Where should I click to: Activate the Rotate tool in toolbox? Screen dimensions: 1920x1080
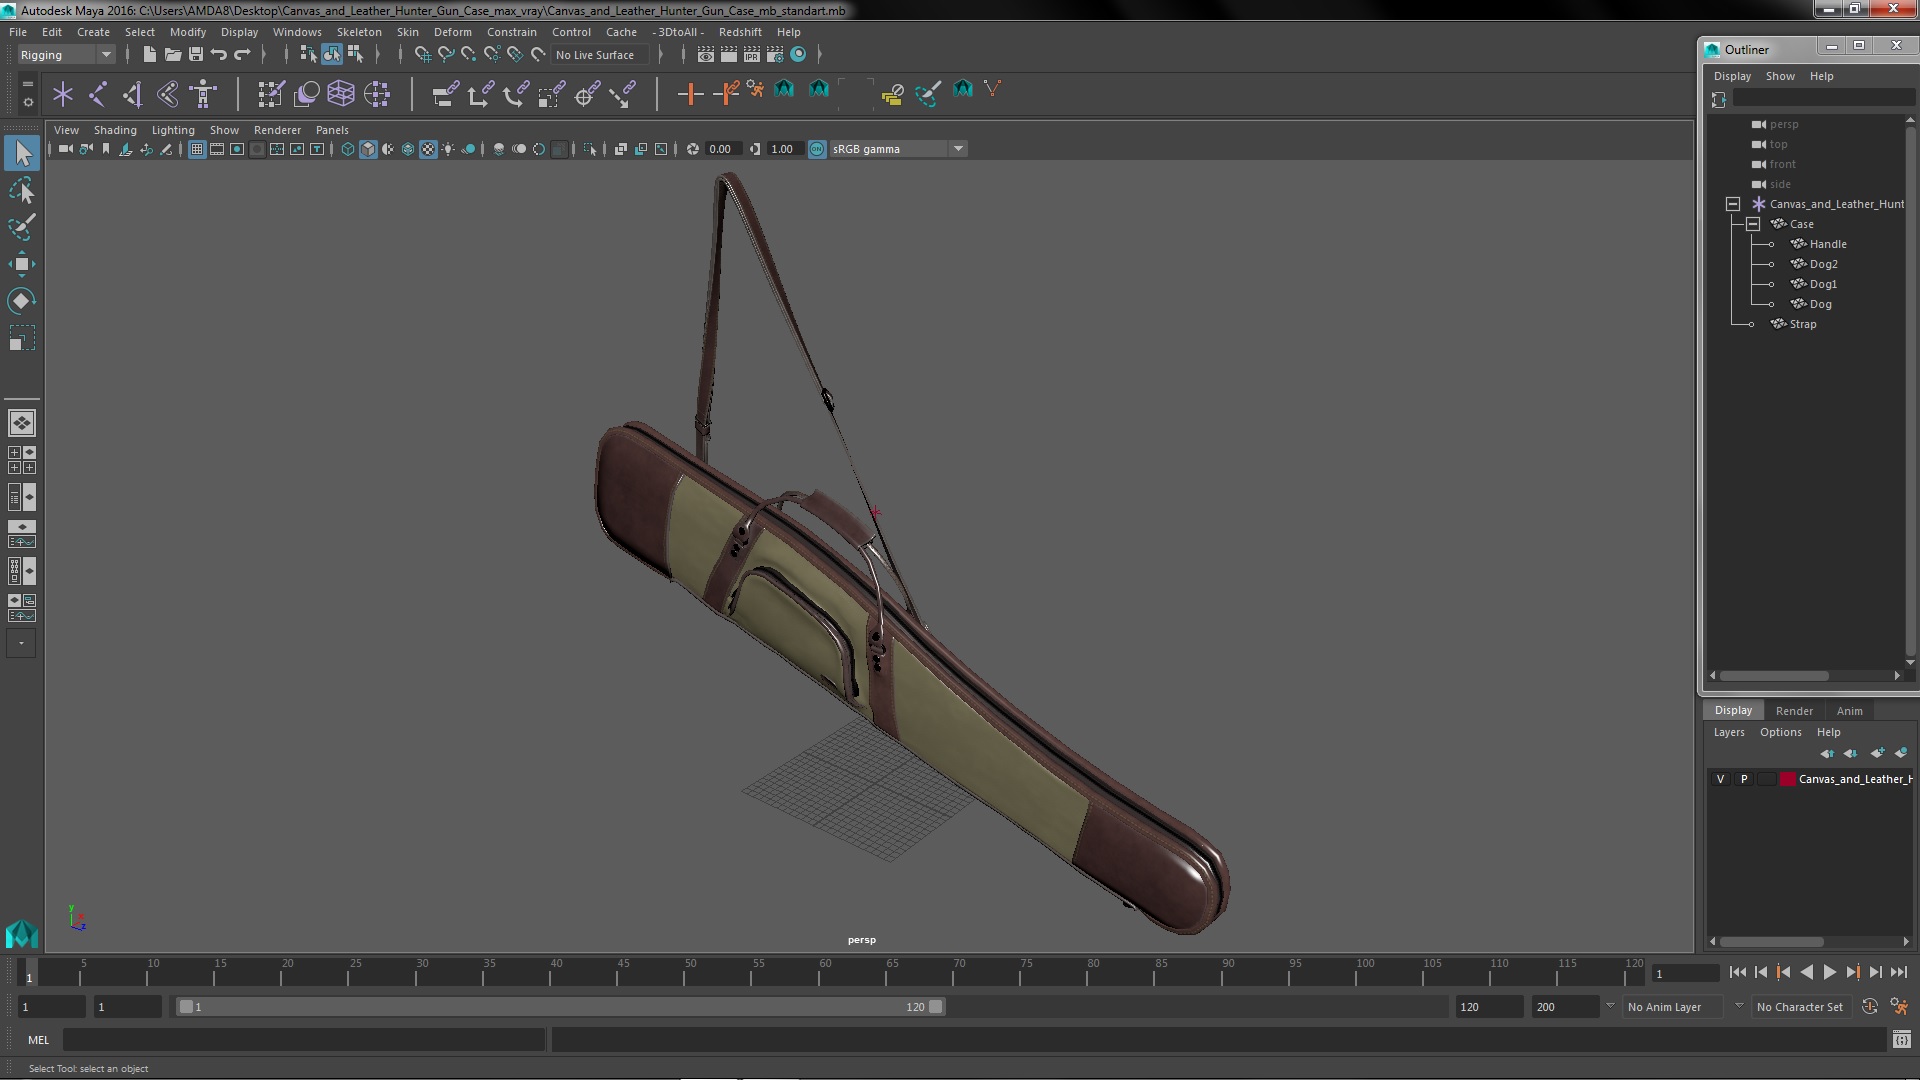pyautogui.click(x=22, y=301)
